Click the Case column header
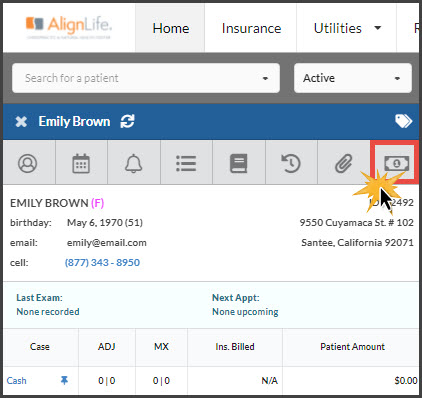 click(x=40, y=347)
